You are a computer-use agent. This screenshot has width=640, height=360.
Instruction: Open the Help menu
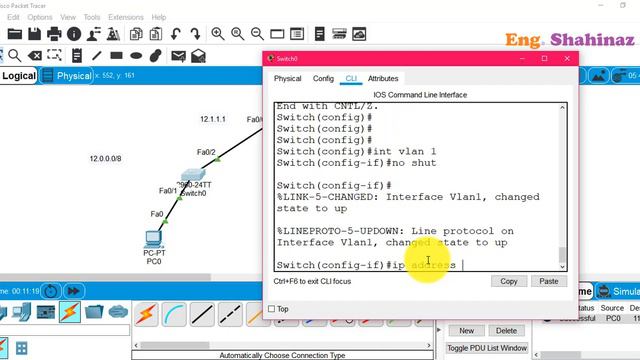(x=158, y=17)
